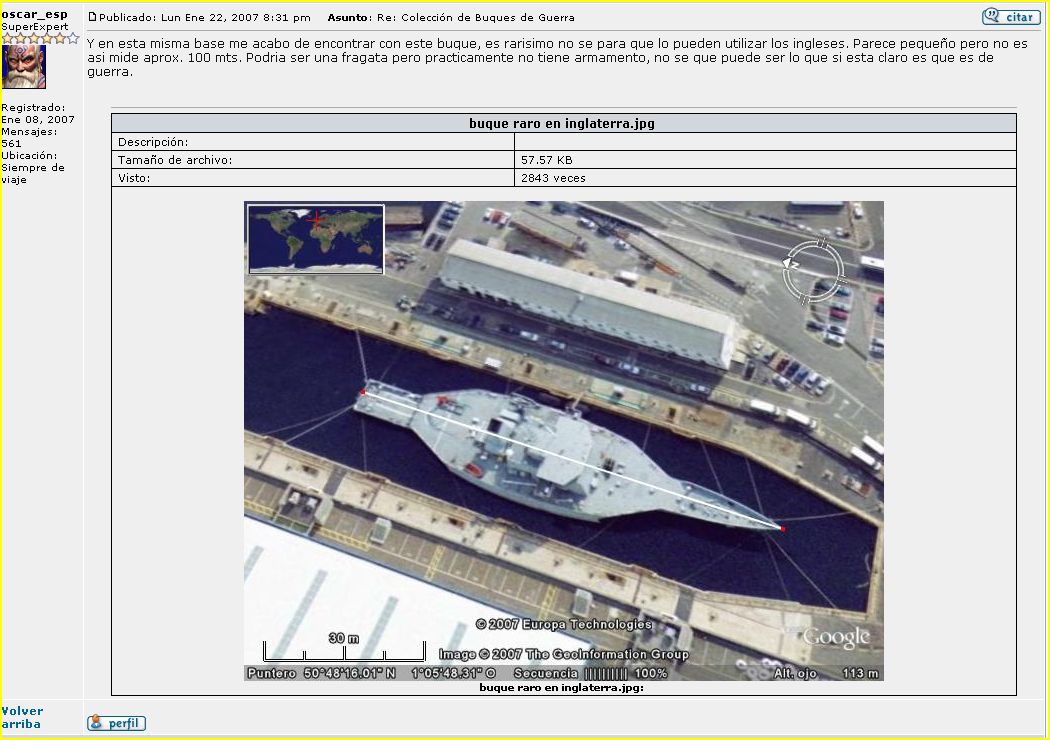Viewport: 1050px width, 740px height.
Task: Click the red crosshair on the world mini-map
Action: pos(317,219)
